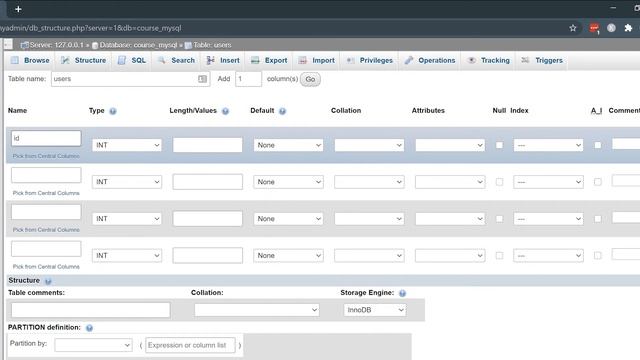Open the Browse tab
Image resolution: width=640 pixels, height=360 pixels.
pyautogui.click(x=30, y=60)
